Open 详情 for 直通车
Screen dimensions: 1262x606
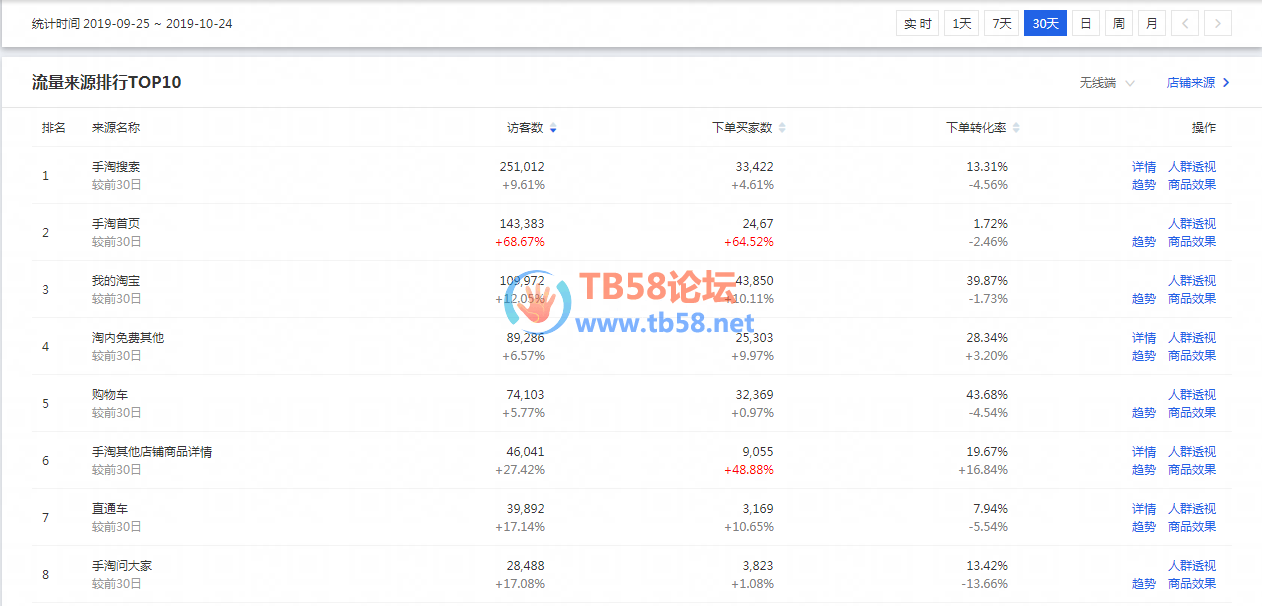tap(1144, 509)
